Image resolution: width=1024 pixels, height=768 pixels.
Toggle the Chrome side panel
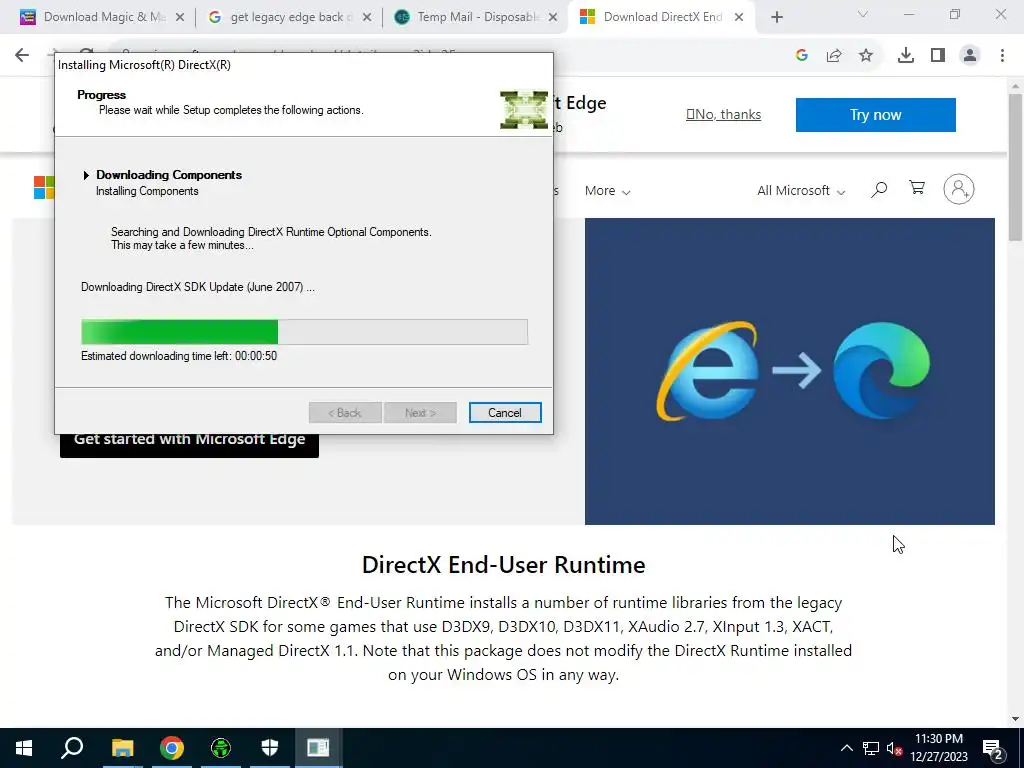938,56
